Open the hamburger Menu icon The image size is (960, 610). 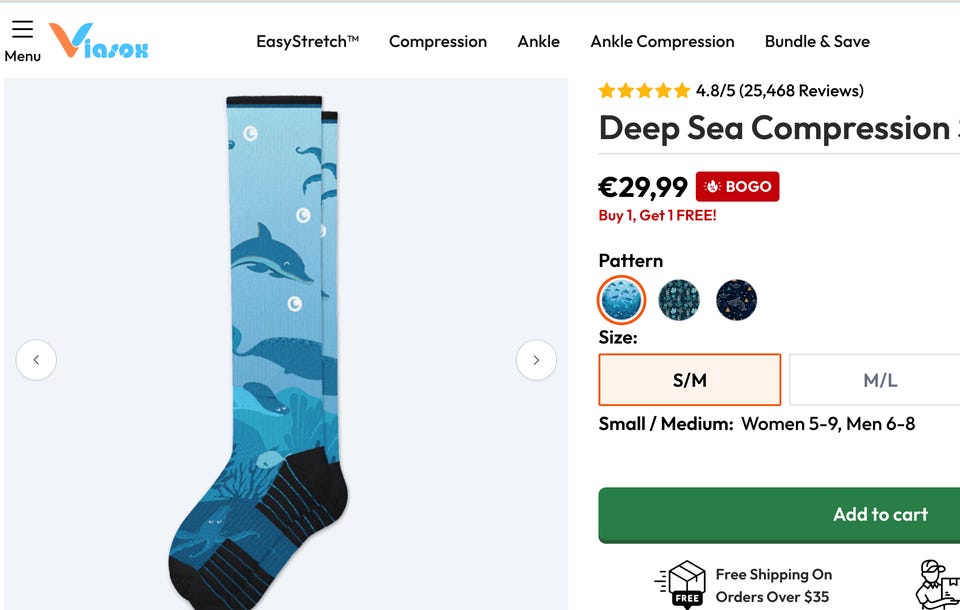(x=22, y=30)
